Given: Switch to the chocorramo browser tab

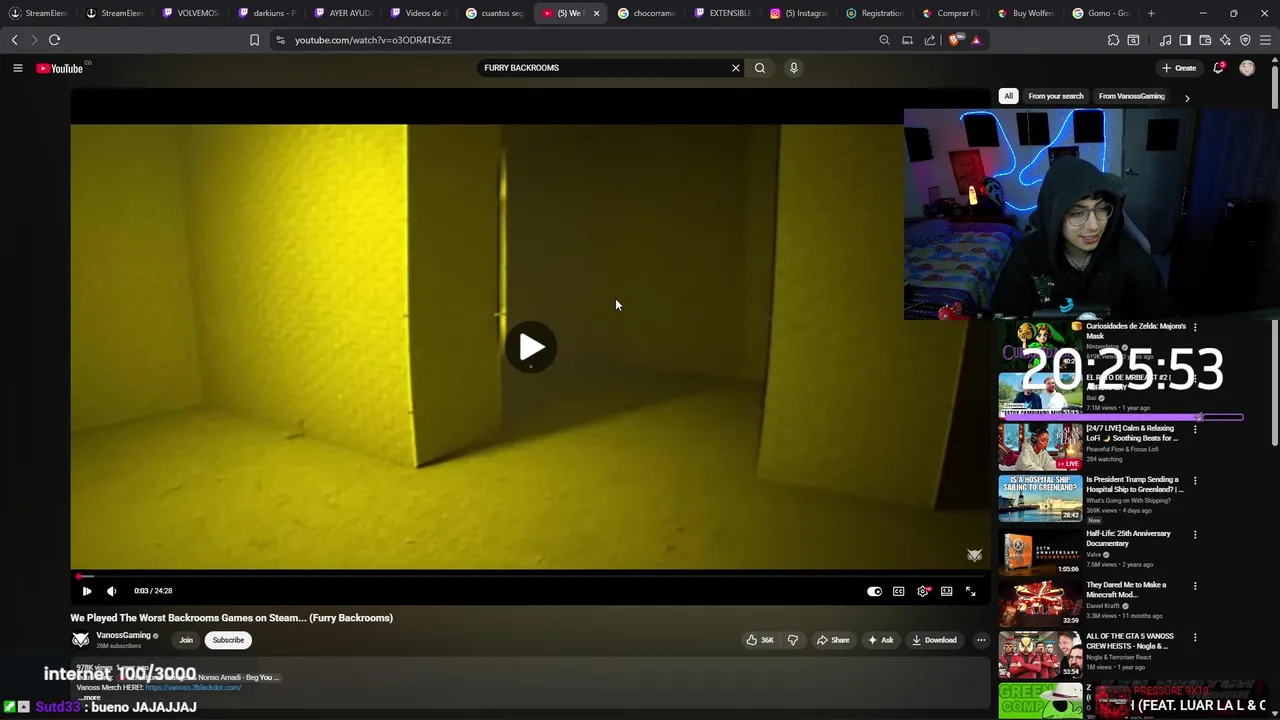Looking at the screenshot, I should tap(647, 13).
